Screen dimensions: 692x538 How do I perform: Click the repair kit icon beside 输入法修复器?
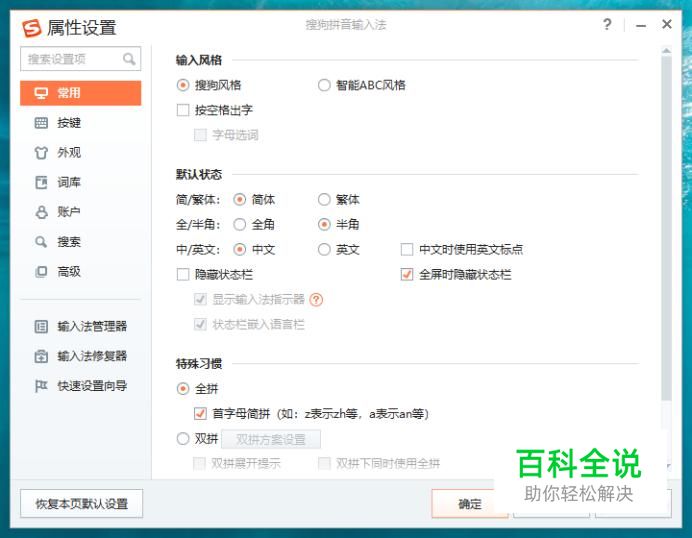[41, 356]
